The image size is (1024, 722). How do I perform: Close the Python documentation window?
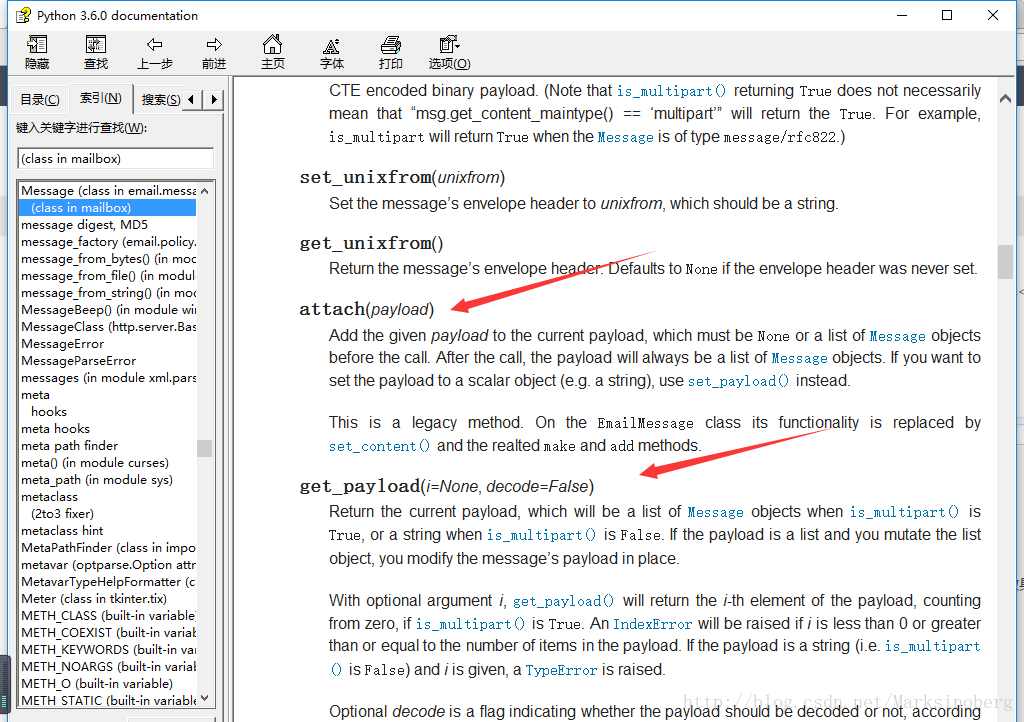point(993,15)
